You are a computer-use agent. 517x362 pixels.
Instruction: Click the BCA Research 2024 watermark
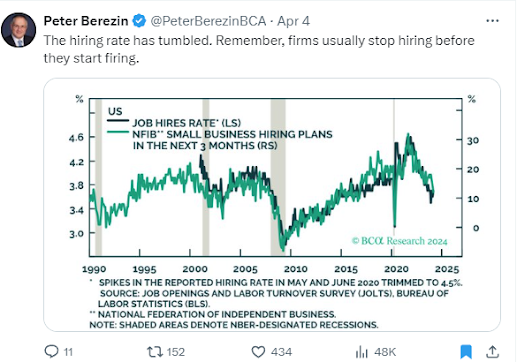[399, 241]
